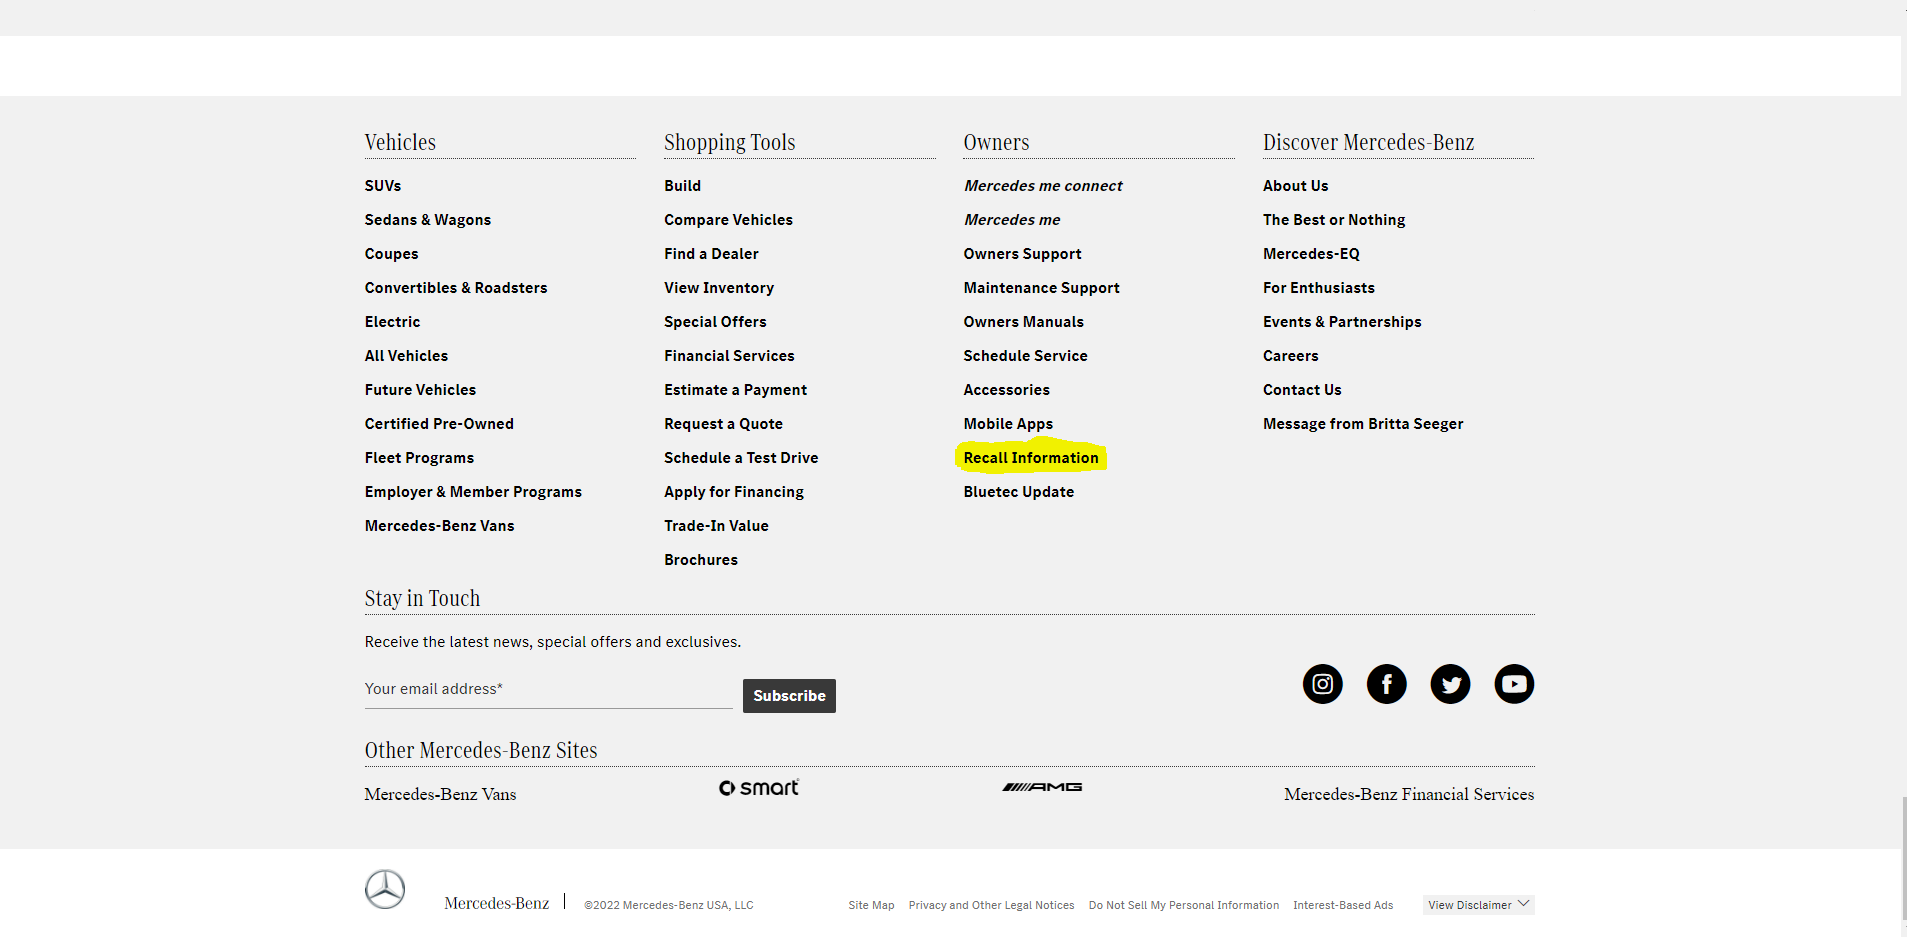Open Privacy and Other Legal Notices
This screenshot has width=1907, height=937.
[x=991, y=905]
